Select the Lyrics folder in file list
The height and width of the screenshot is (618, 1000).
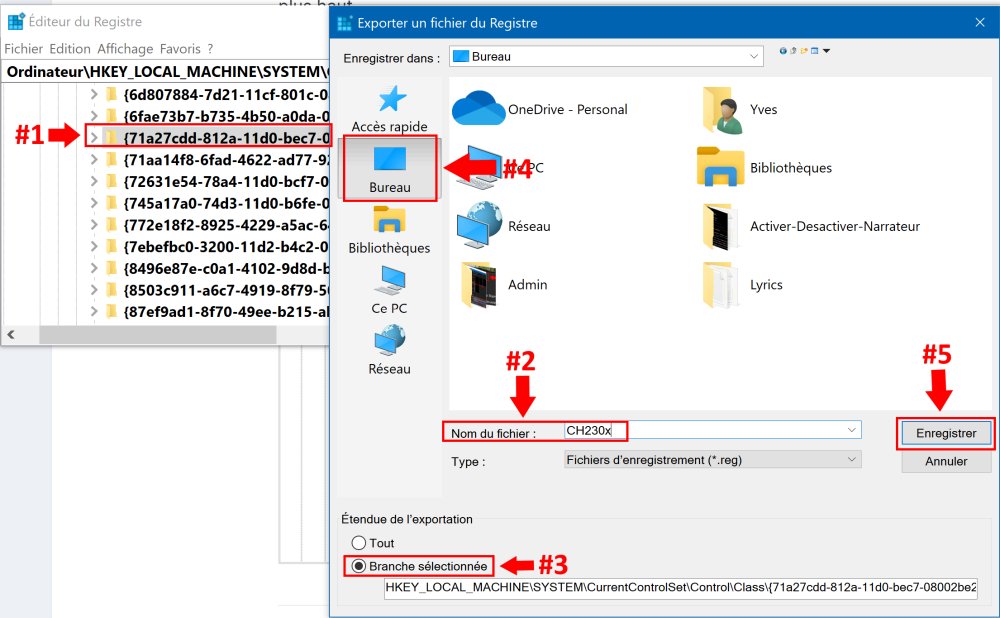743,284
